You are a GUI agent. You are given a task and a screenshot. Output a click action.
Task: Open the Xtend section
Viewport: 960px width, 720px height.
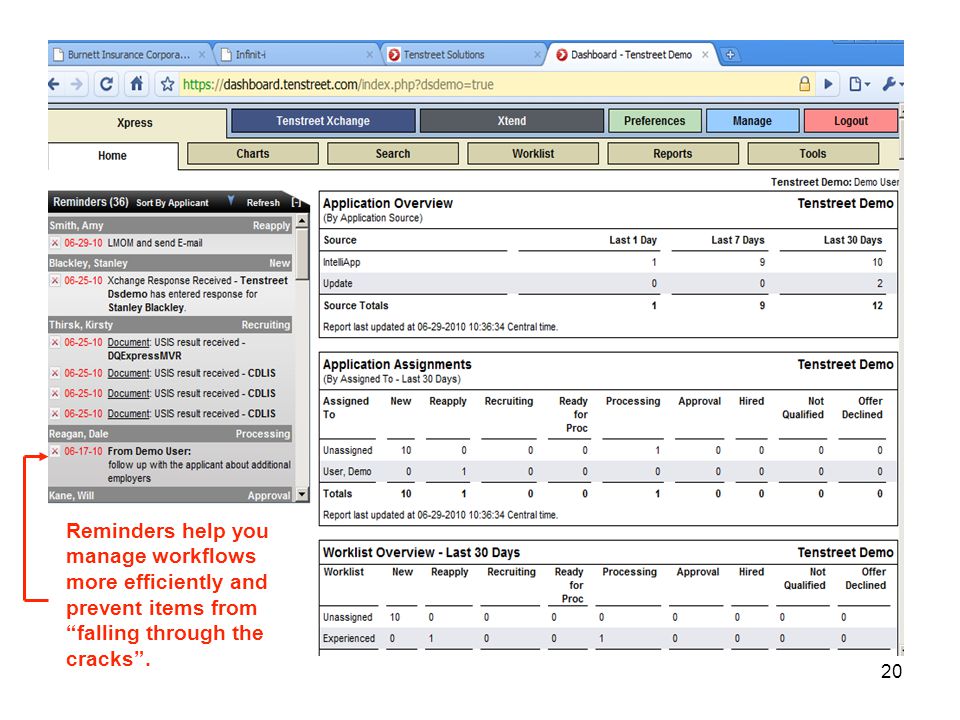pyautogui.click(x=512, y=121)
